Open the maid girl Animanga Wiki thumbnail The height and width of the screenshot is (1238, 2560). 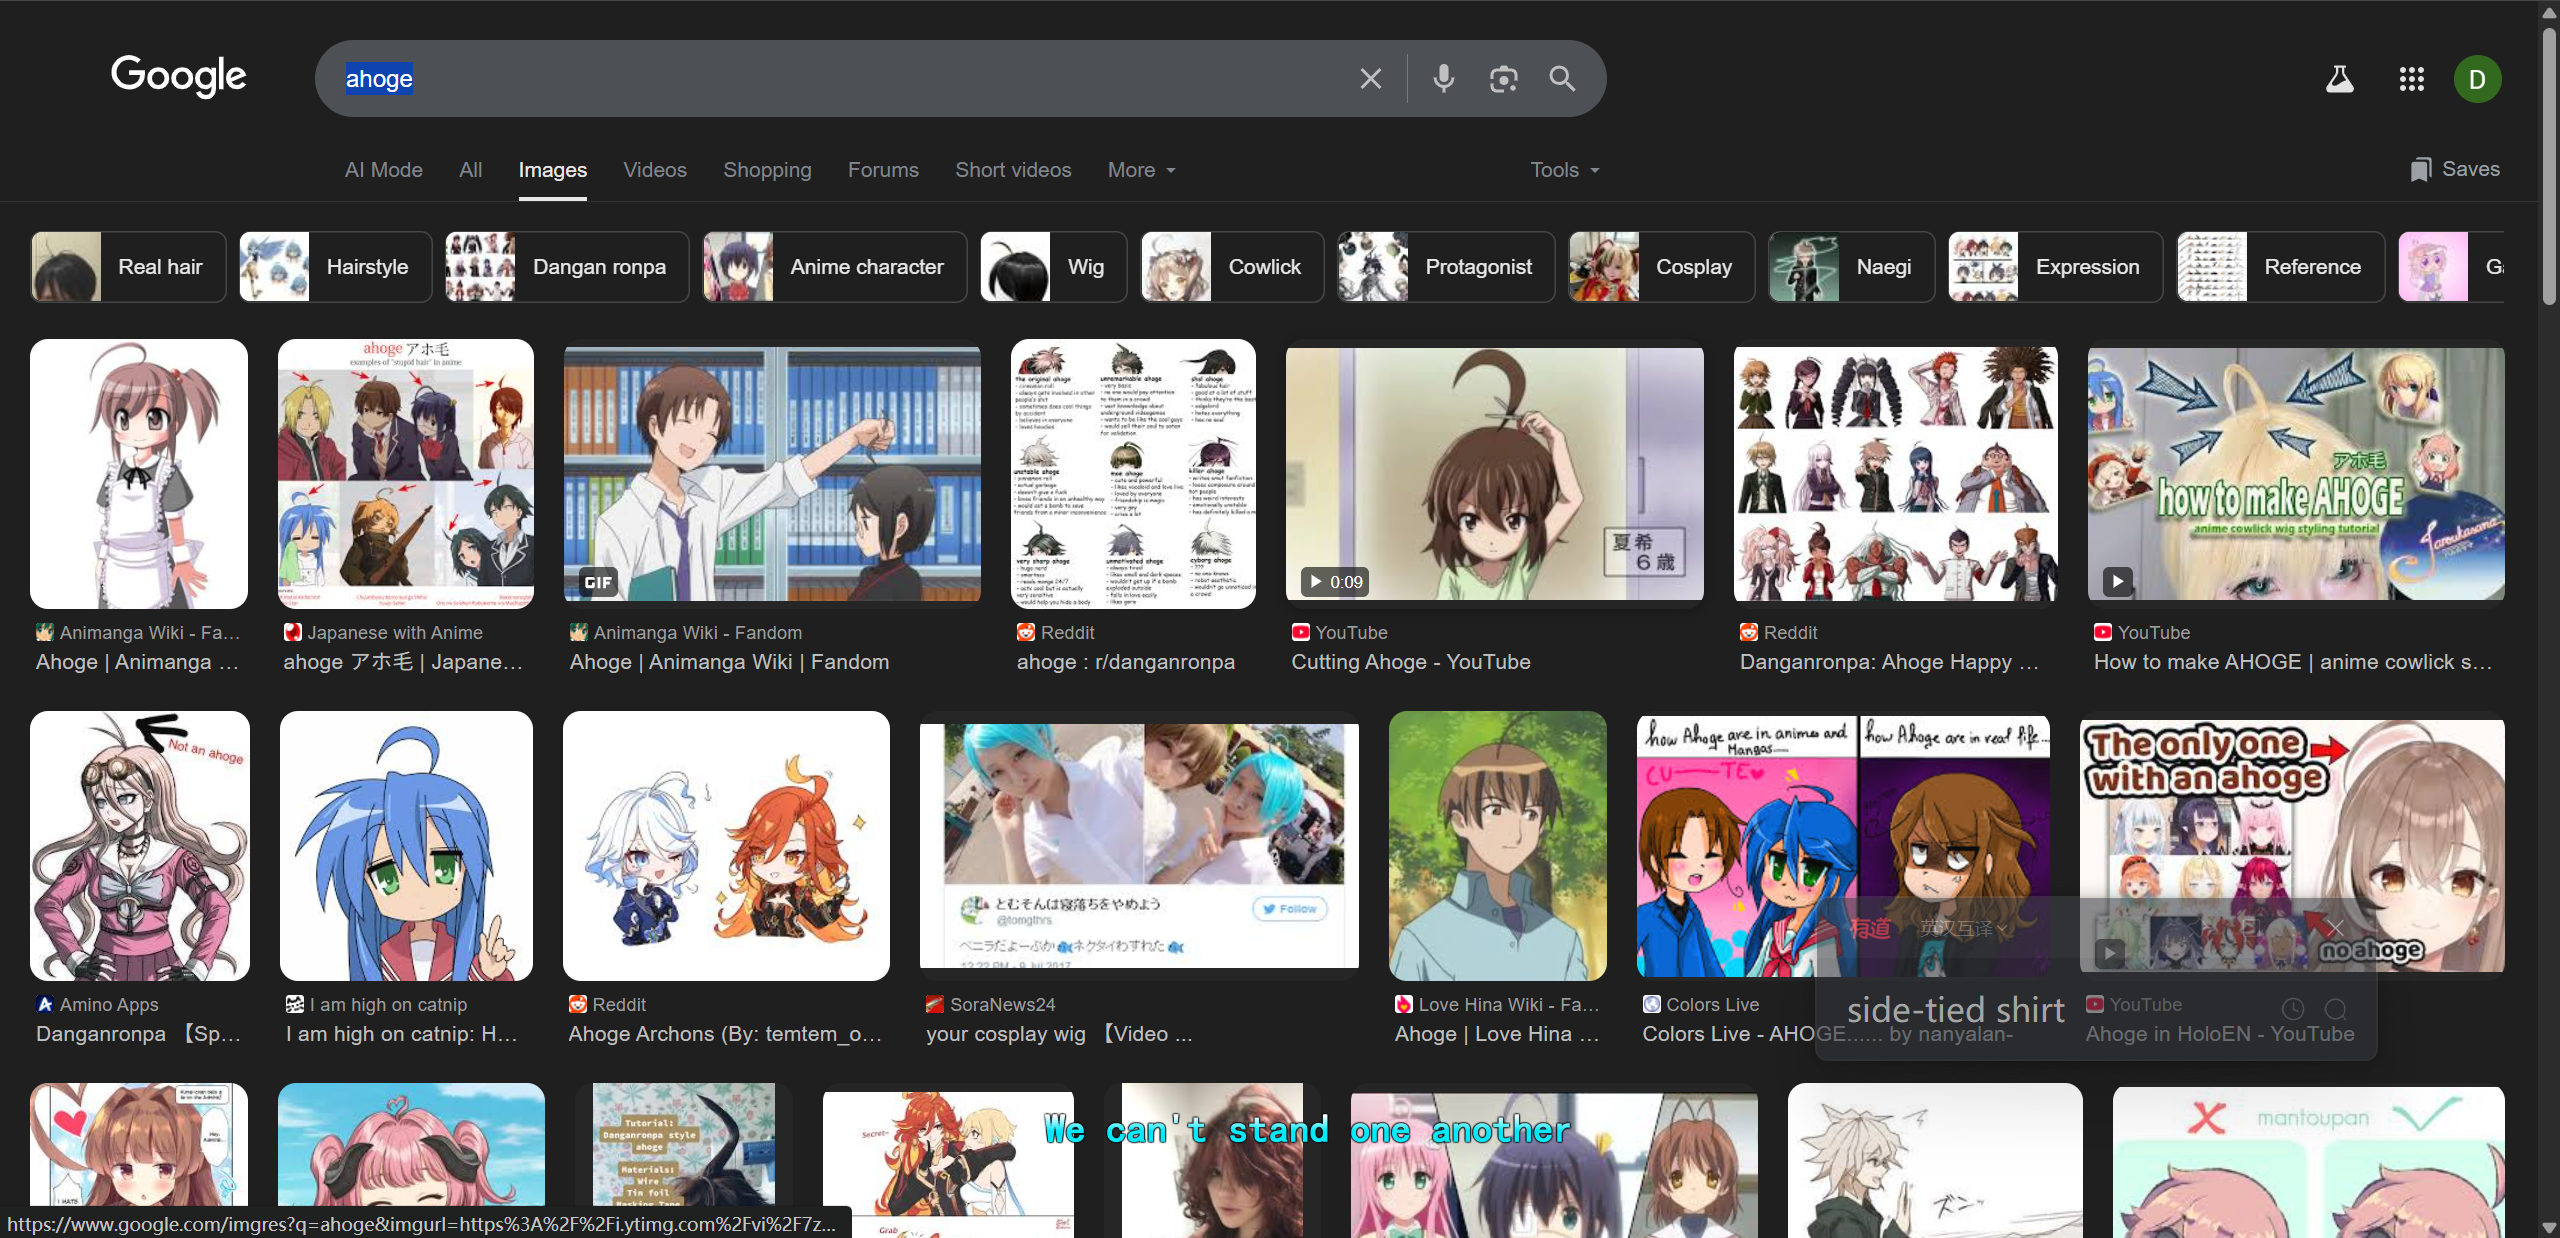pyautogui.click(x=139, y=474)
